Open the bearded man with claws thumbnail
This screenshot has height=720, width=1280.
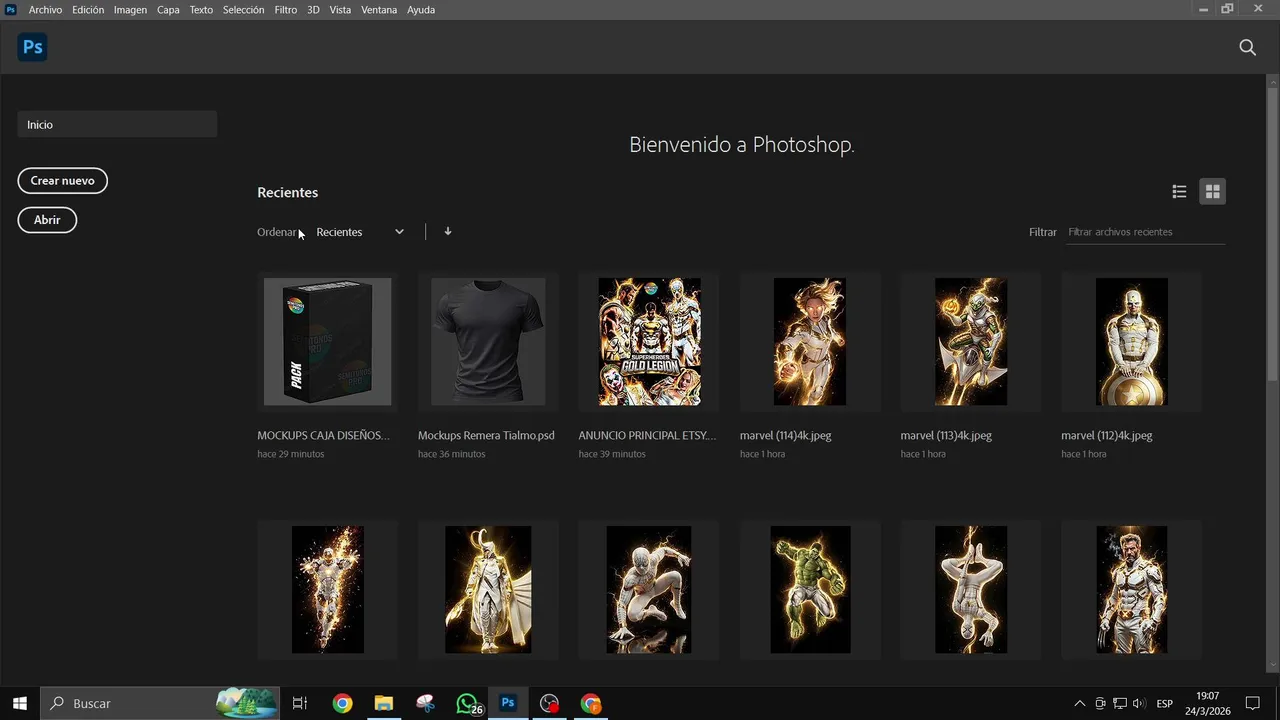[1131, 590]
